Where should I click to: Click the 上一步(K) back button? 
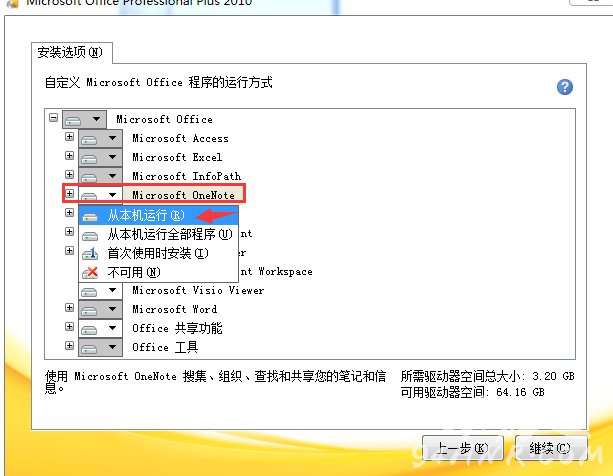click(x=462, y=449)
